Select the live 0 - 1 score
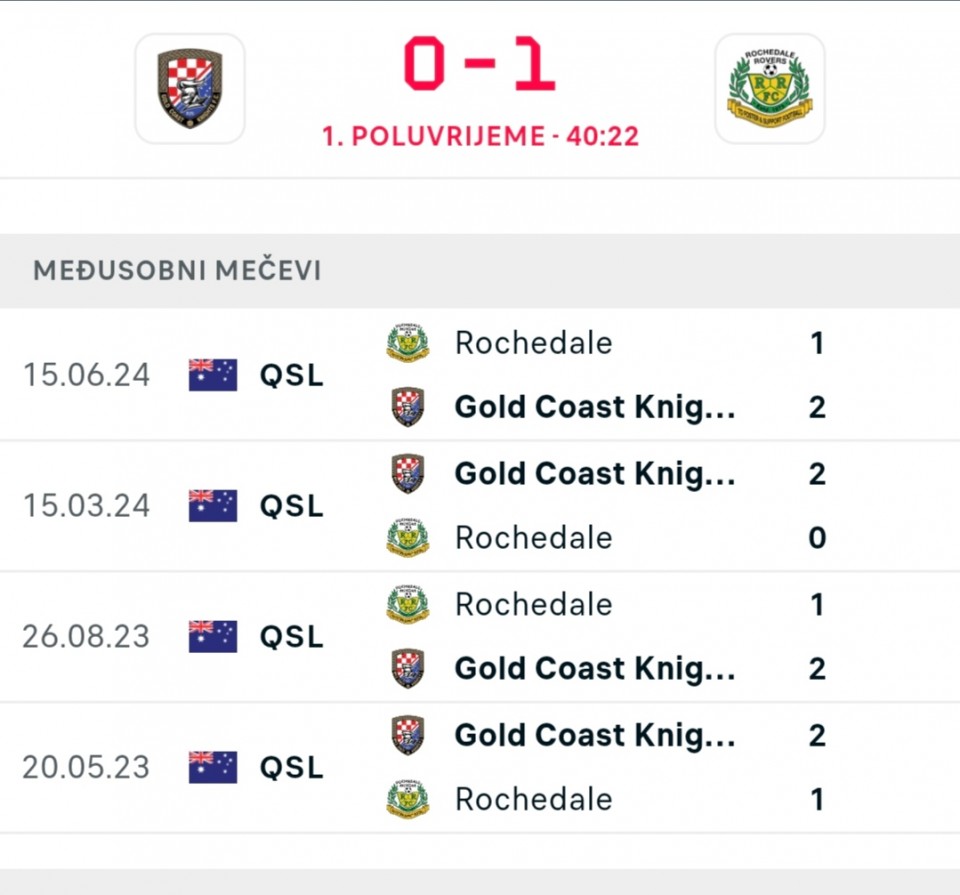Screen dimensions: 960x895 (479, 65)
